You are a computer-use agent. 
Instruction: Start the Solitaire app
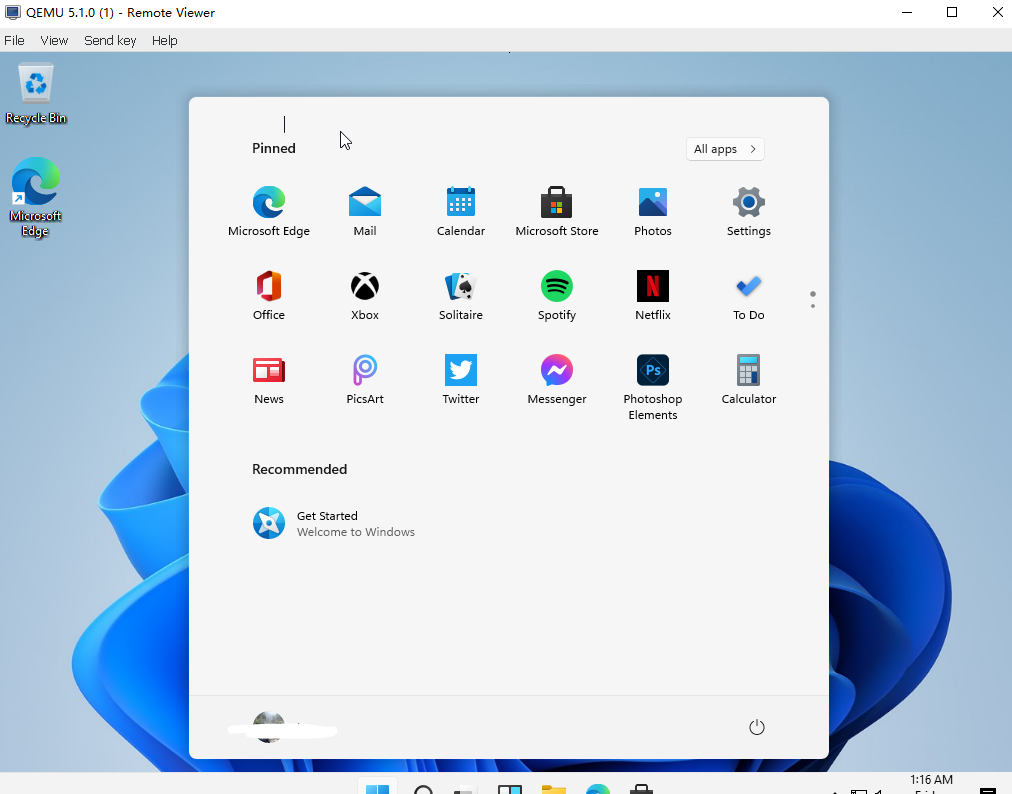(x=460, y=295)
